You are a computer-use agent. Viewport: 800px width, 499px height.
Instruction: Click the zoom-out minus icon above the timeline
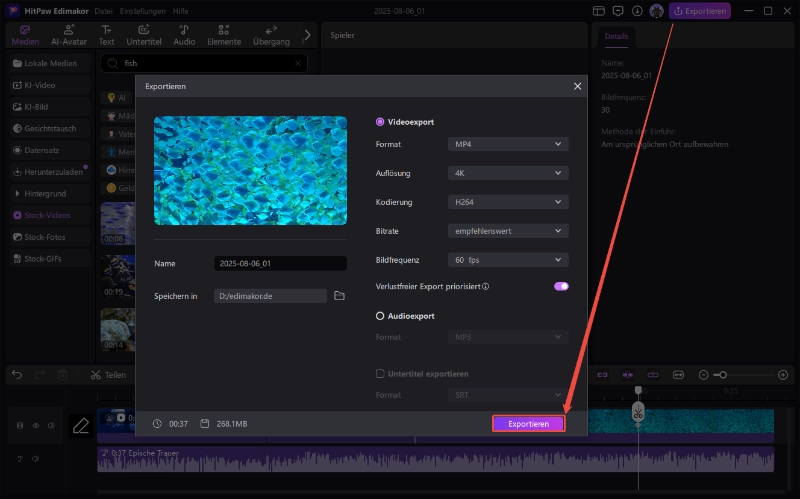(x=703, y=375)
